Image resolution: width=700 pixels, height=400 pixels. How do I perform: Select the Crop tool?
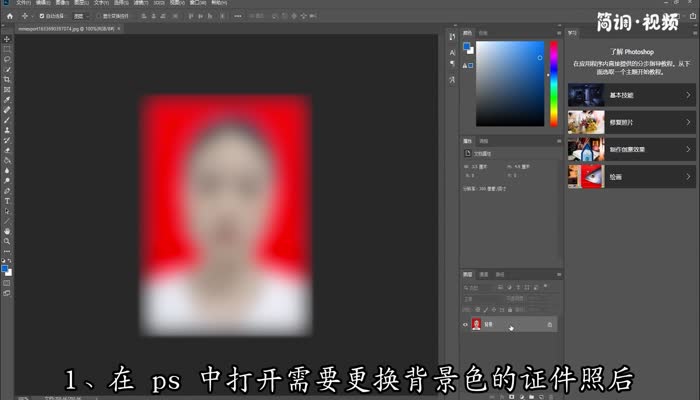tap(7, 79)
